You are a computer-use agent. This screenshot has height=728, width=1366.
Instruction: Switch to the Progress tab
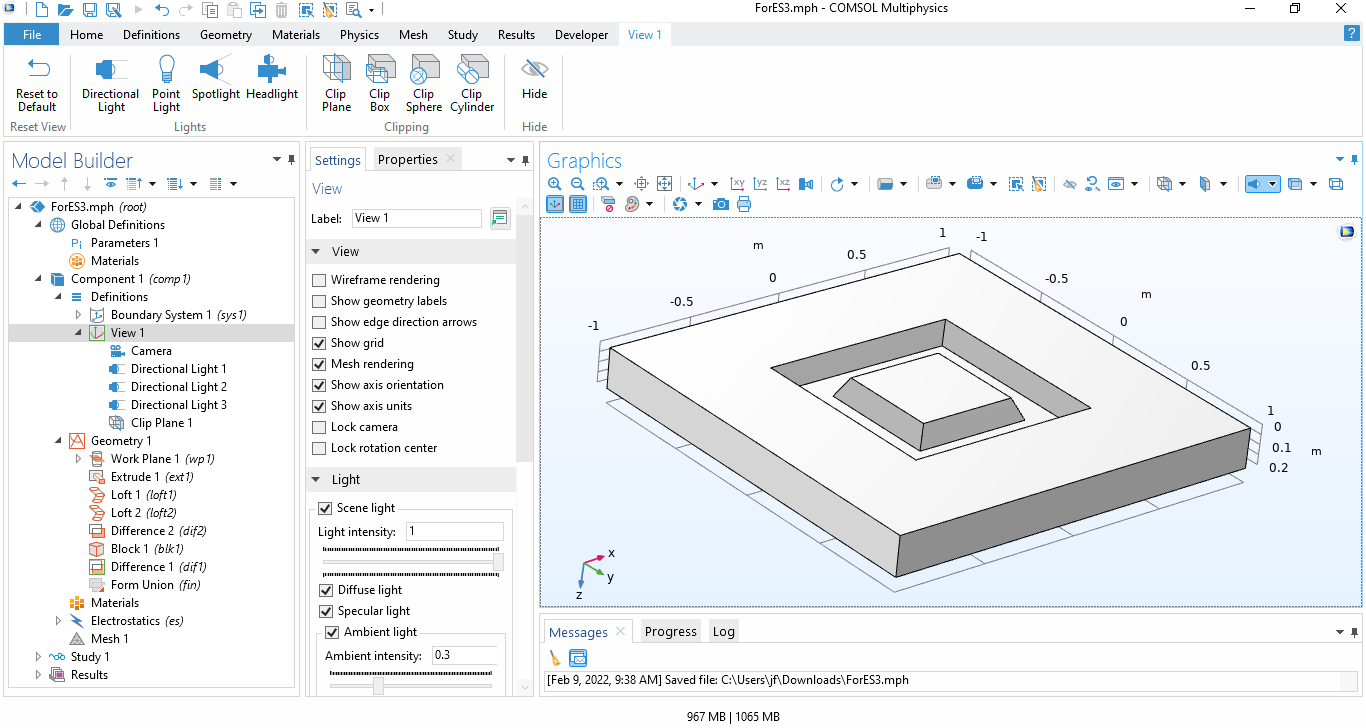670,631
